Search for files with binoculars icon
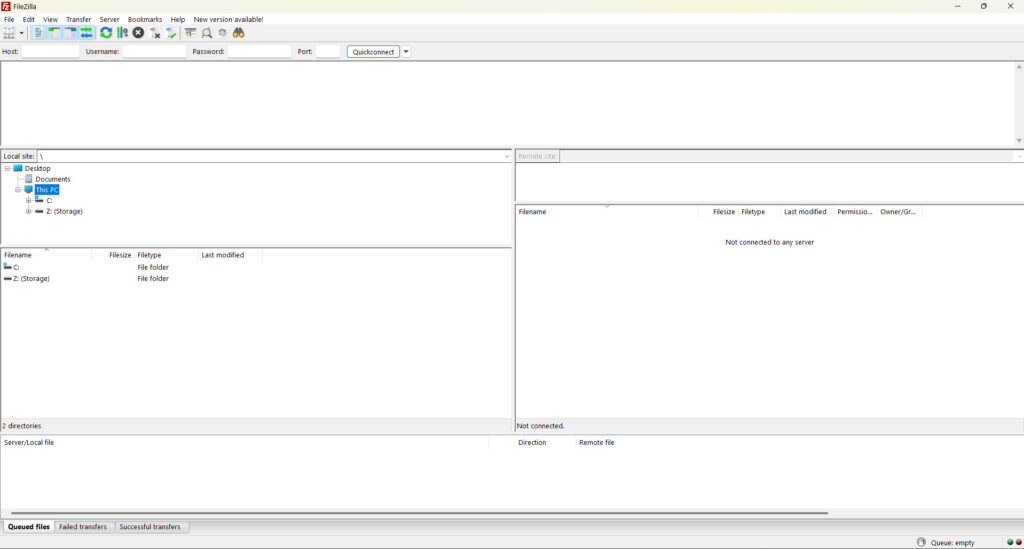Viewport: 1024px width, 549px height. [x=238, y=33]
